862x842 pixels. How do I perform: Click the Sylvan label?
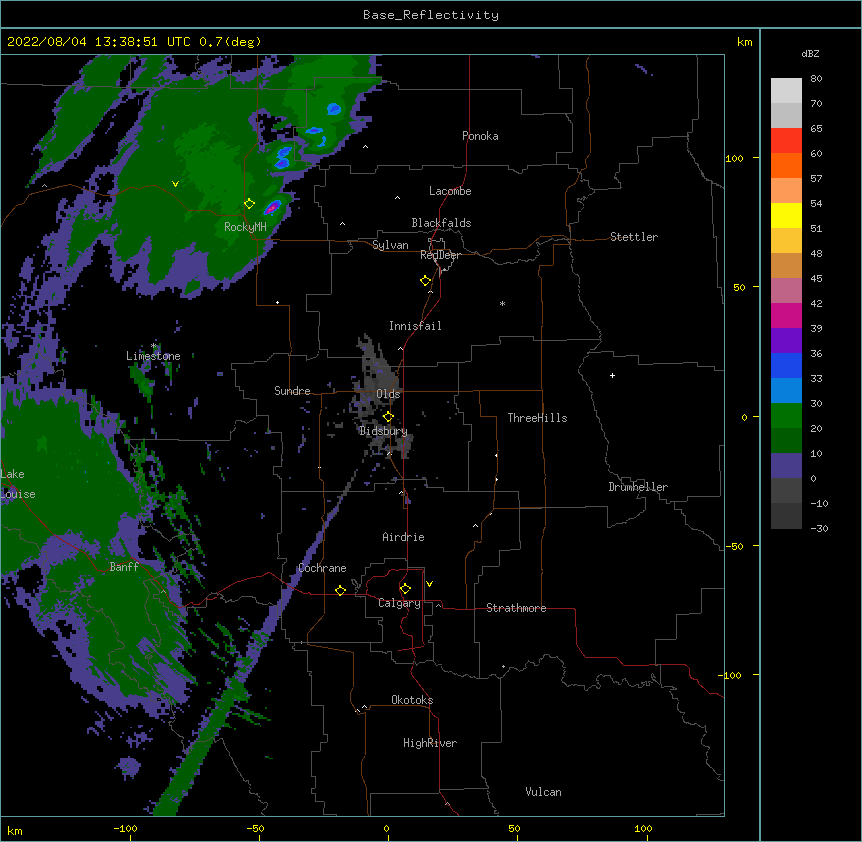(390, 245)
